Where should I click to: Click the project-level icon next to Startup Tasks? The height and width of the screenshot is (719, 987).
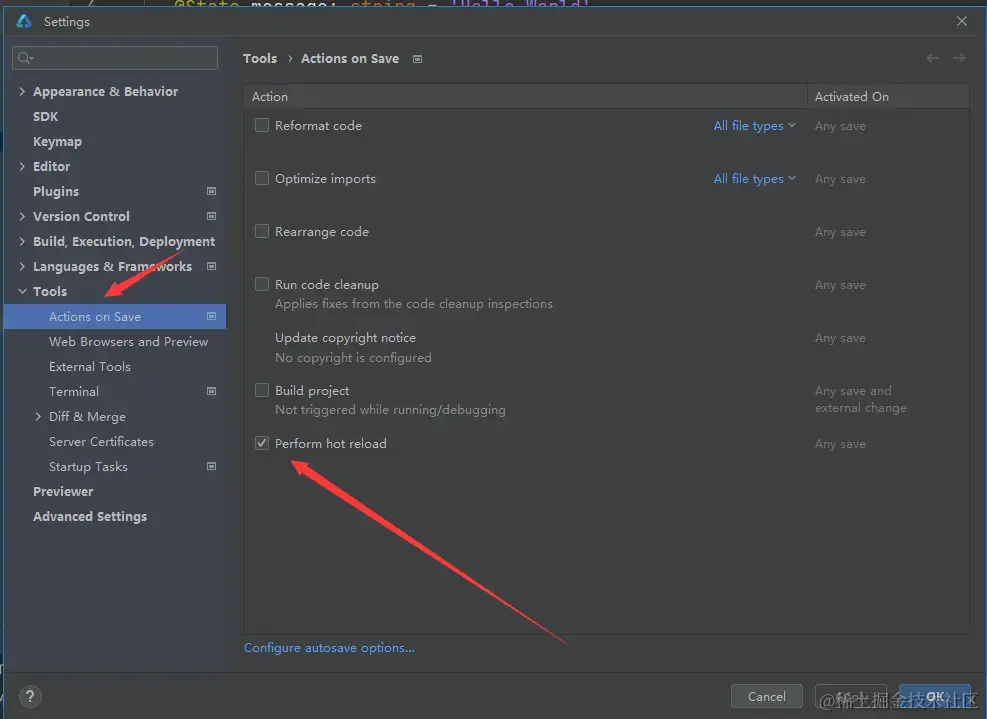pyautogui.click(x=212, y=466)
